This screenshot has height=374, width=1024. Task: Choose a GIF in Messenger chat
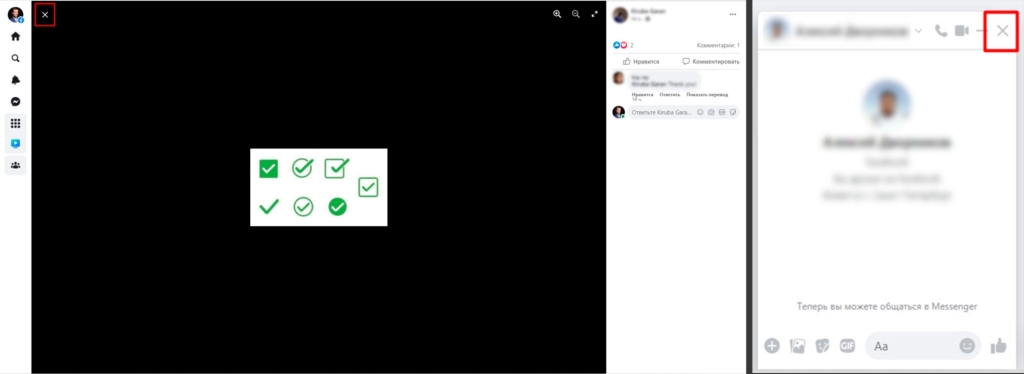pos(848,346)
